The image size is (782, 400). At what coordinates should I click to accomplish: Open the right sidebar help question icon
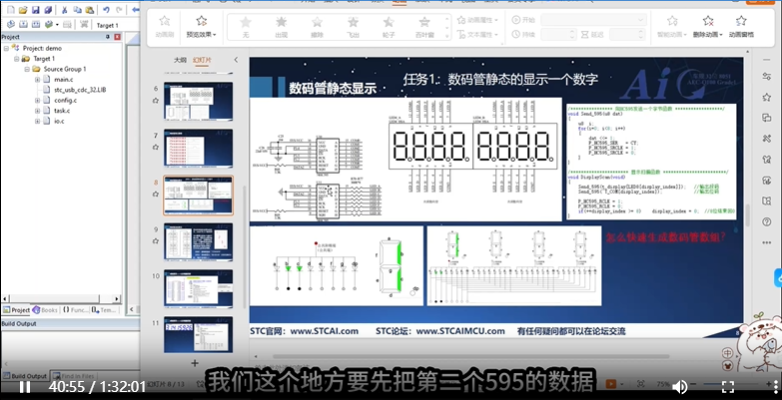click(767, 221)
